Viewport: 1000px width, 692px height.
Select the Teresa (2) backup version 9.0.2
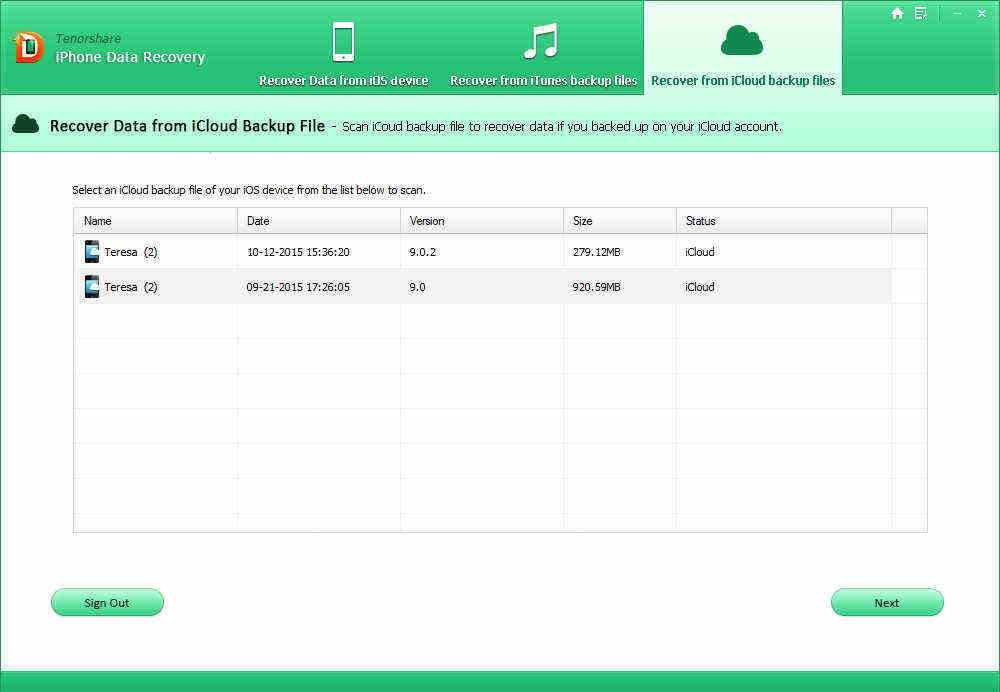click(482, 251)
